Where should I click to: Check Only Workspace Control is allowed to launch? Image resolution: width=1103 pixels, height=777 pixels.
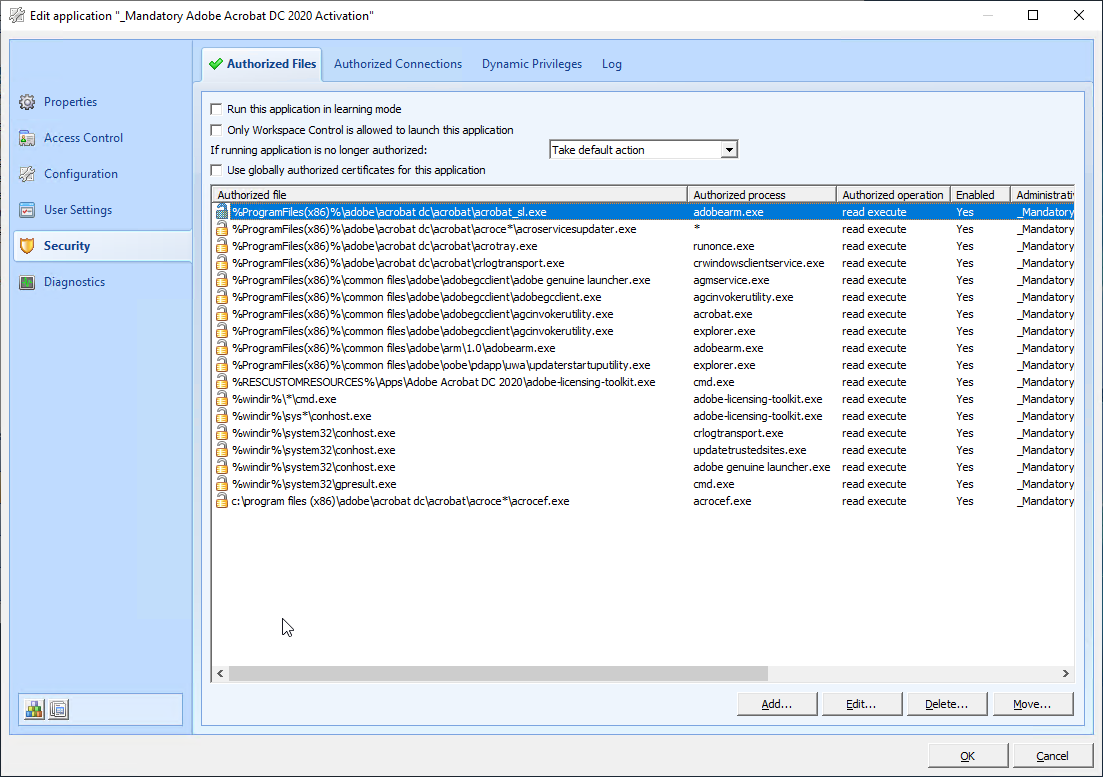pos(216,130)
